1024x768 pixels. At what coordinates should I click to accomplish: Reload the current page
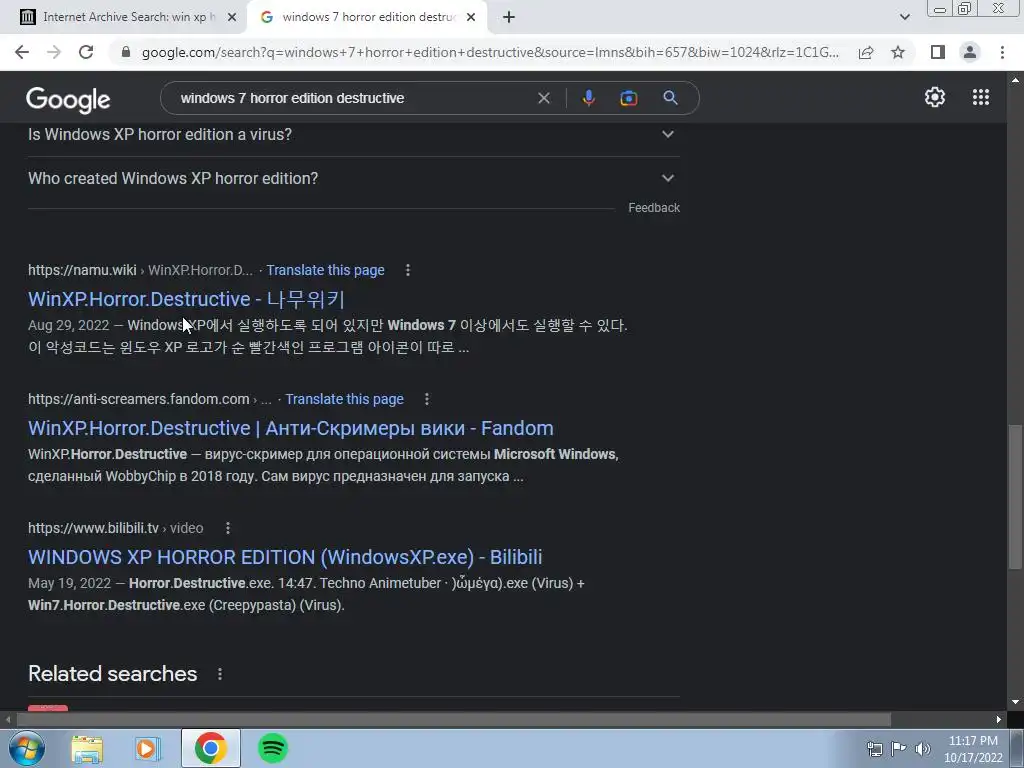[86, 52]
